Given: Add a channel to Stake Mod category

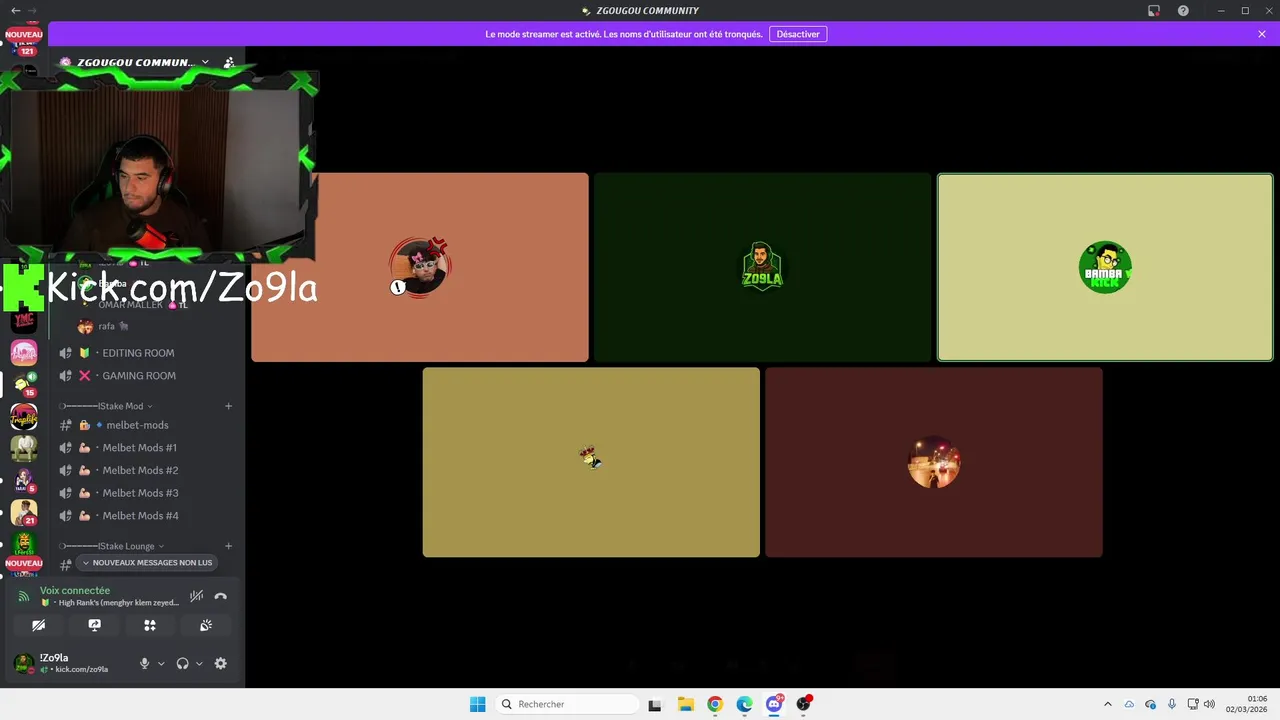Looking at the screenshot, I should point(229,406).
